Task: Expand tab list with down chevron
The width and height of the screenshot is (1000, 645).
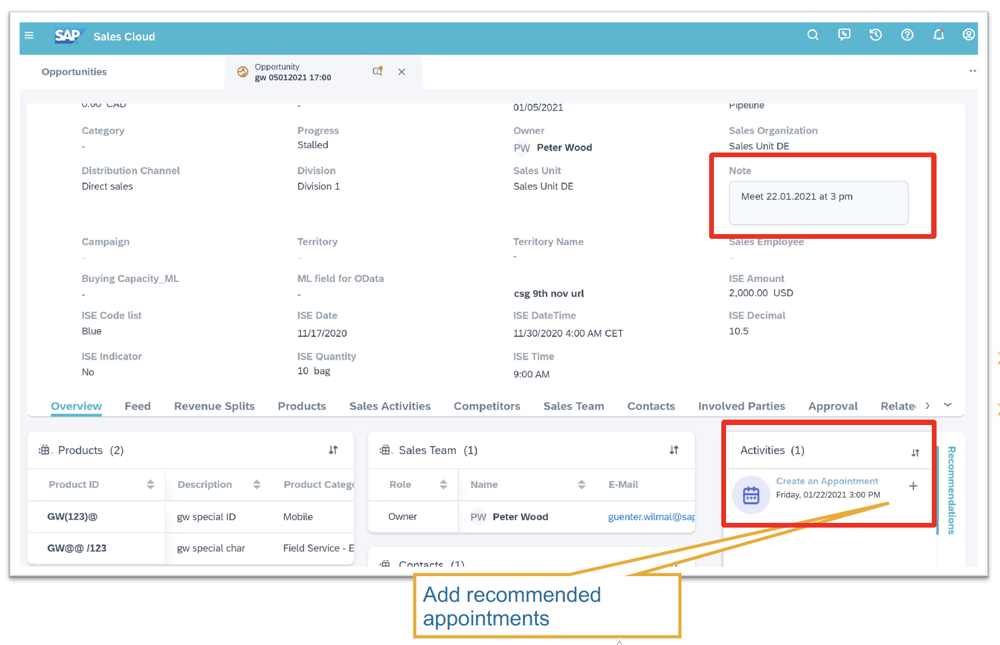Action: [x=948, y=405]
